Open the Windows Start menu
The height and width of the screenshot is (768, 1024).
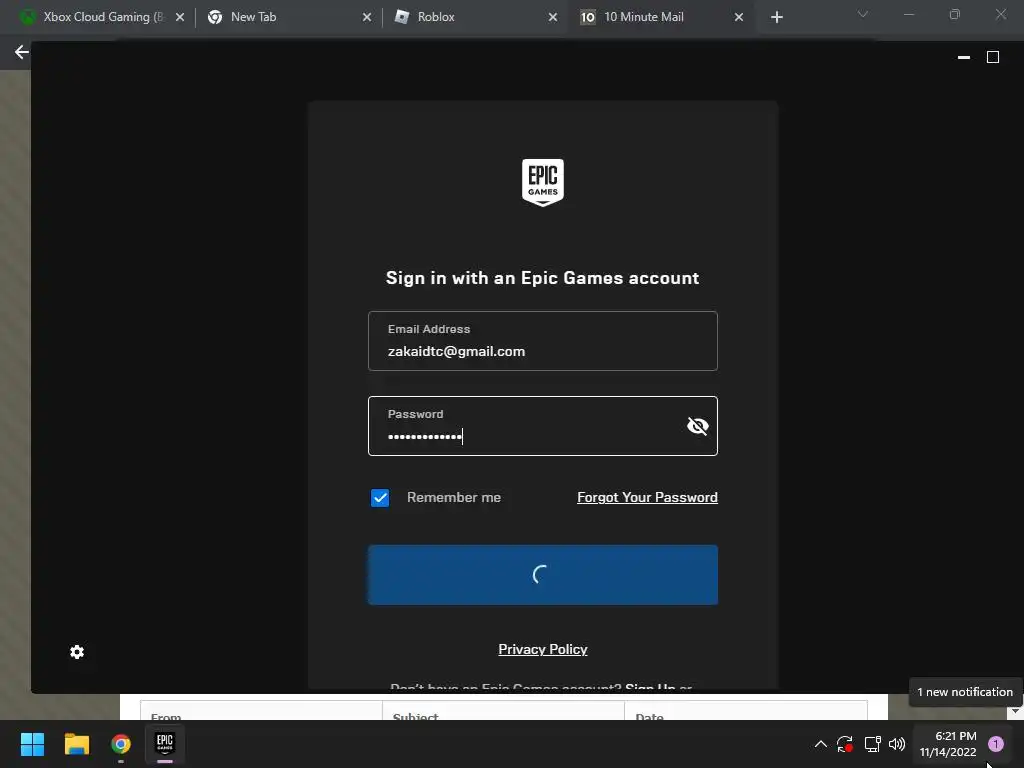pos(32,744)
